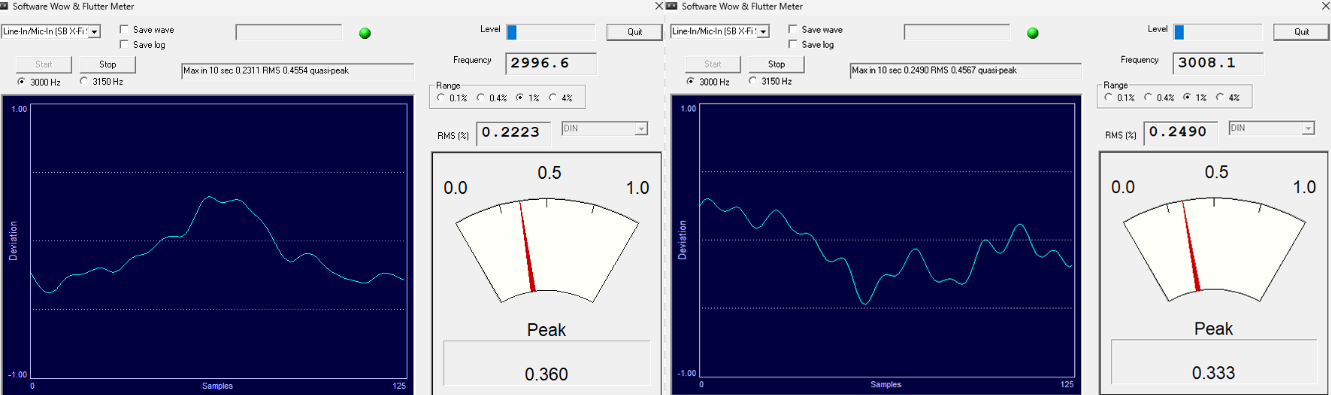Screen dimensions: 1331x395
Task: Choose 1% range in right window
Action: point(1188,97)
